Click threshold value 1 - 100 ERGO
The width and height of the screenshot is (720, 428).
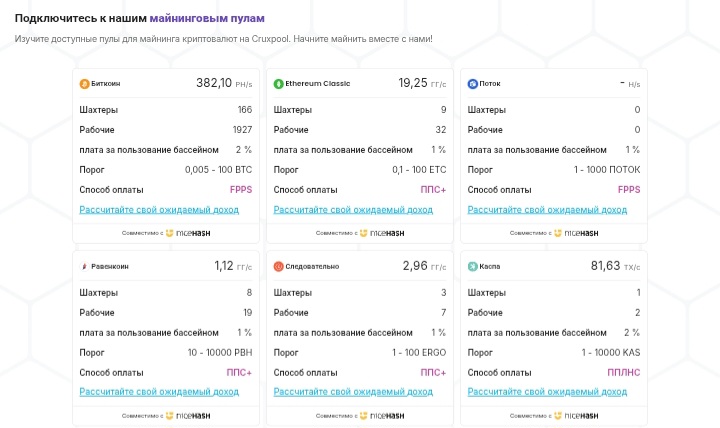[419, 353]
